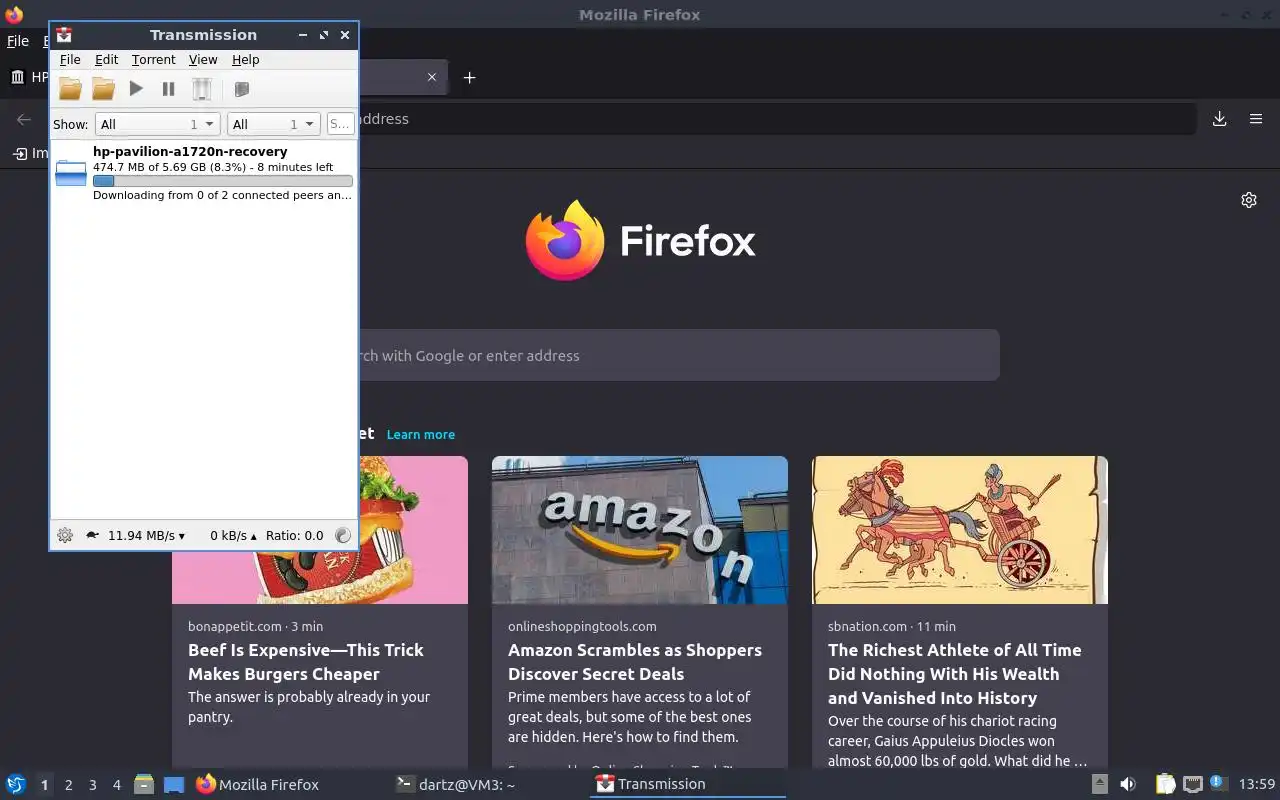Remove the torrent using the trash icon
Image resolution: width=1280 pixels, height=800 pixels.
202,89
